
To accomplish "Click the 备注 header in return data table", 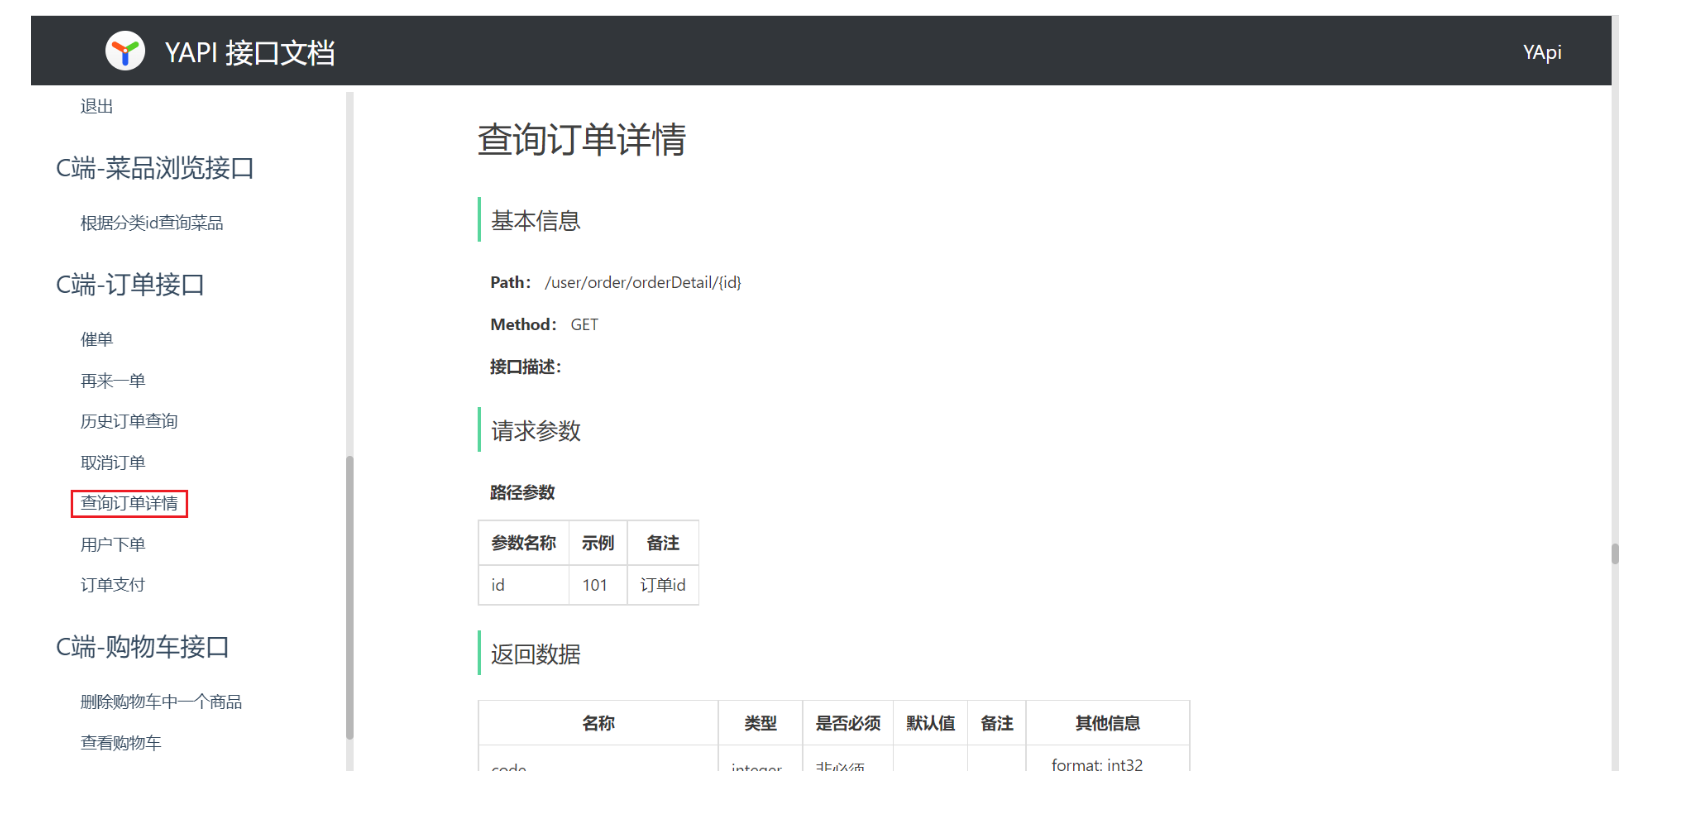I will pos(997,723).
